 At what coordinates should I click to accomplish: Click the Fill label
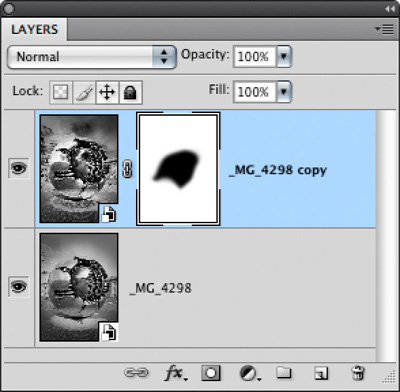click(x=219, y=89)
